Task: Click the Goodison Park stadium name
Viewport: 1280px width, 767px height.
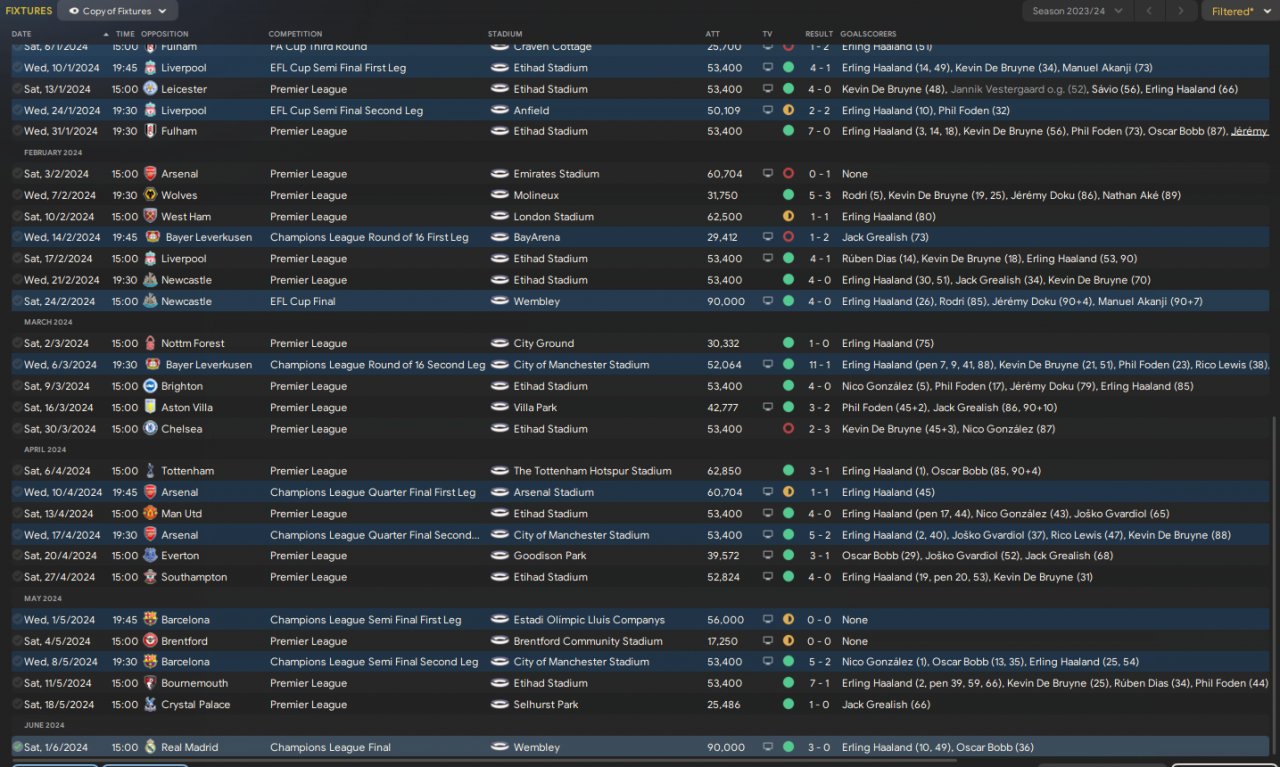Action: (549, 556)
